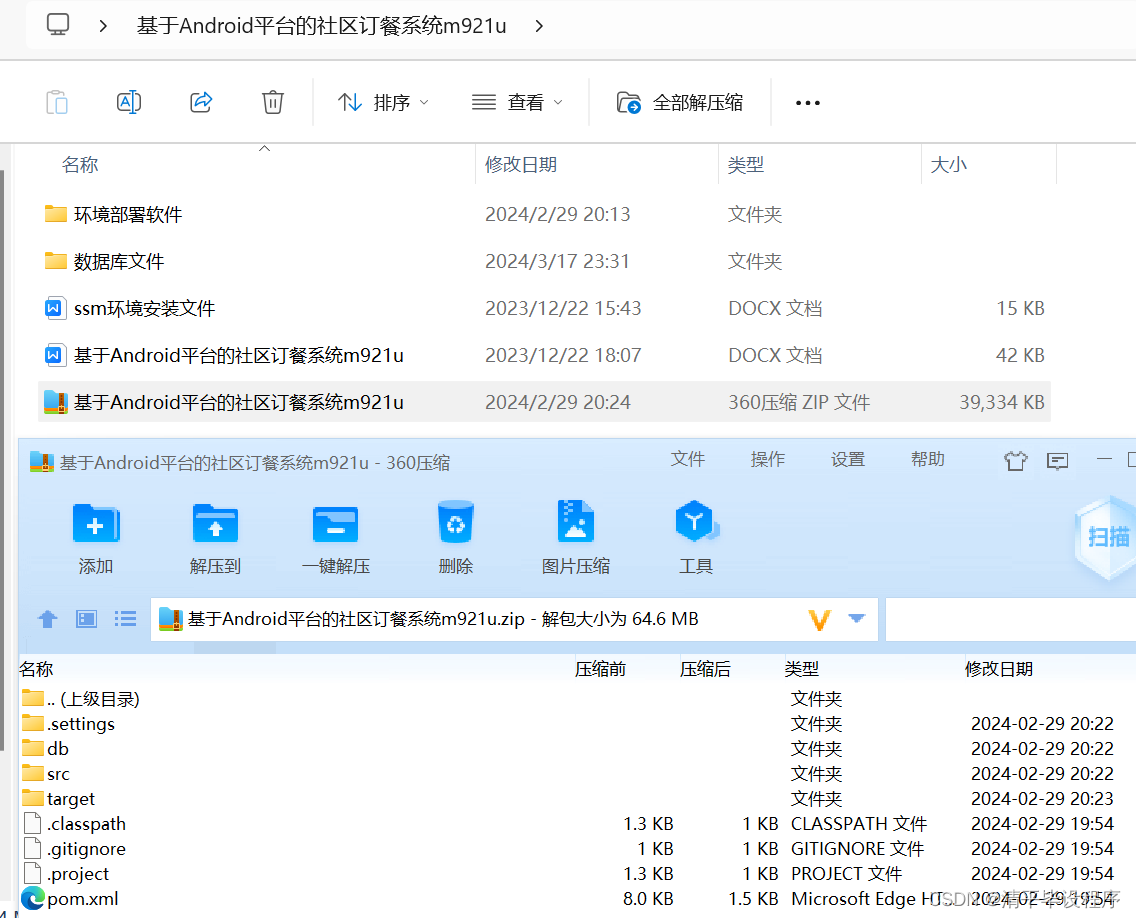Click the Rename icon in Explorer toolbar

pos(129,102)
